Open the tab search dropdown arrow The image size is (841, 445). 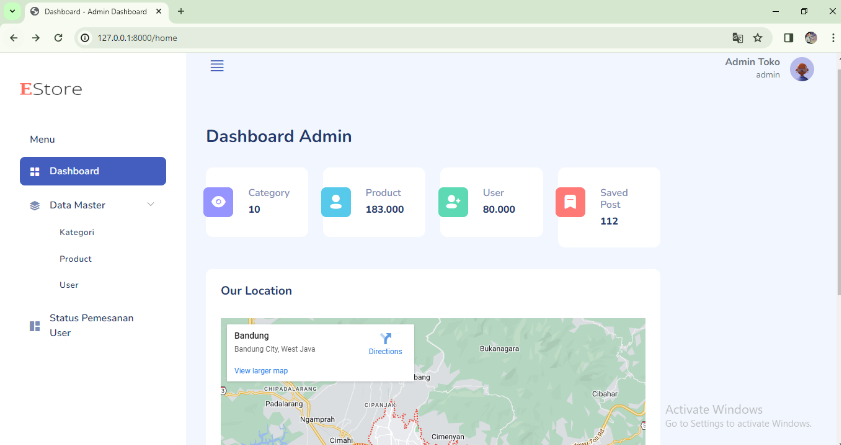(12, 11)
